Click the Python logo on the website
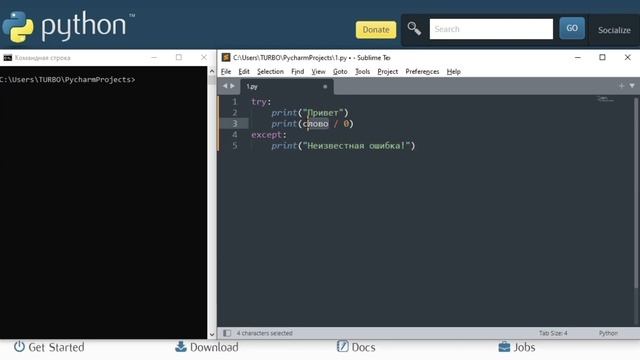 (68, 26)
